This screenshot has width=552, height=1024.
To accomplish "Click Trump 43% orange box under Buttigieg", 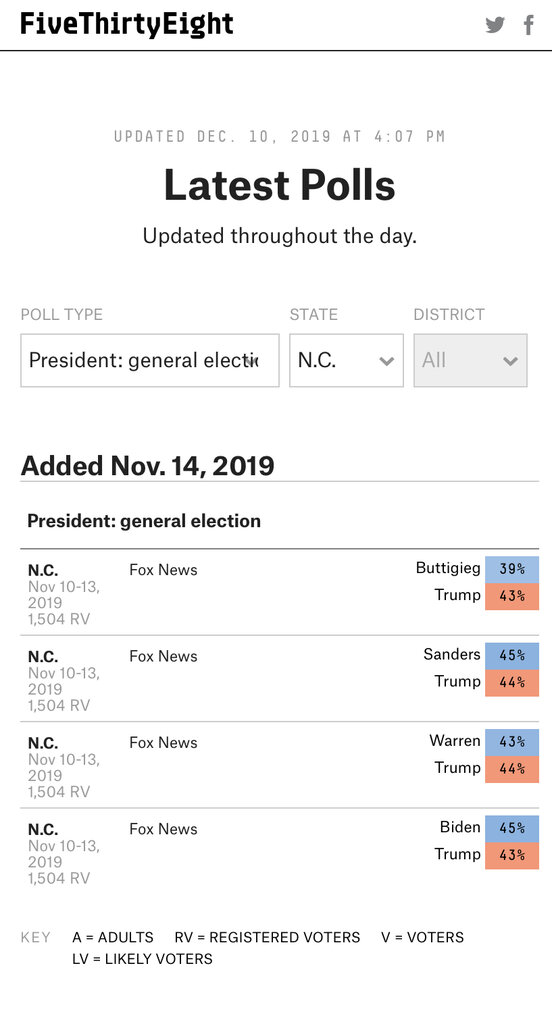I will [x=512, y=596].
